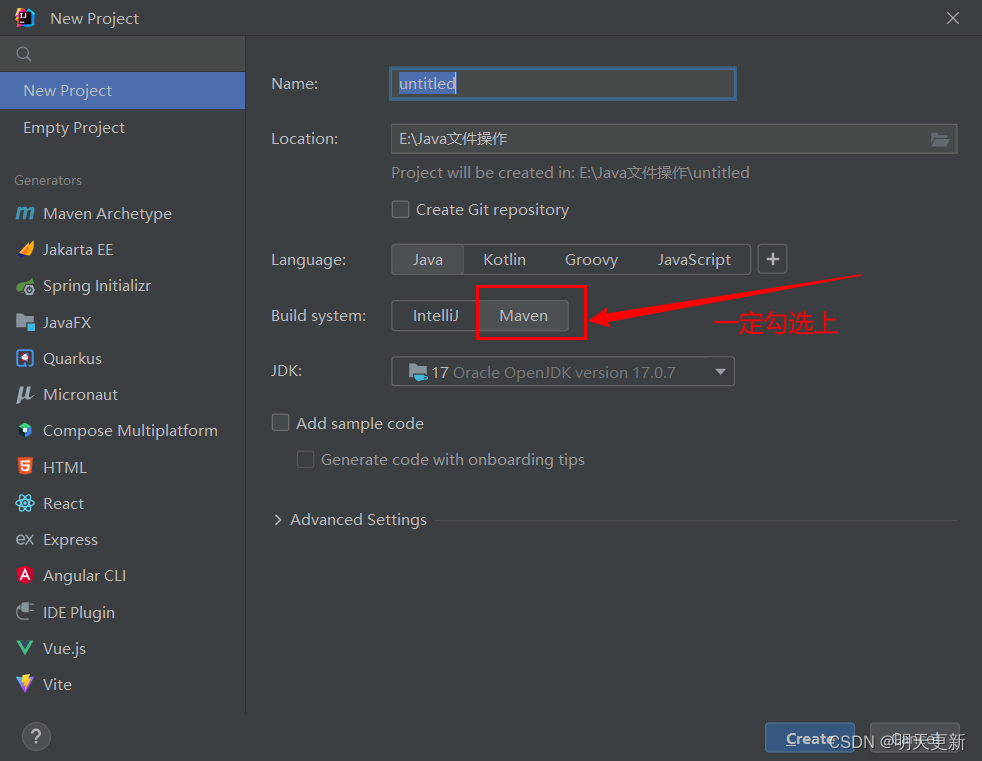Select the Angular CLI generator label

[x=85, y=576]
